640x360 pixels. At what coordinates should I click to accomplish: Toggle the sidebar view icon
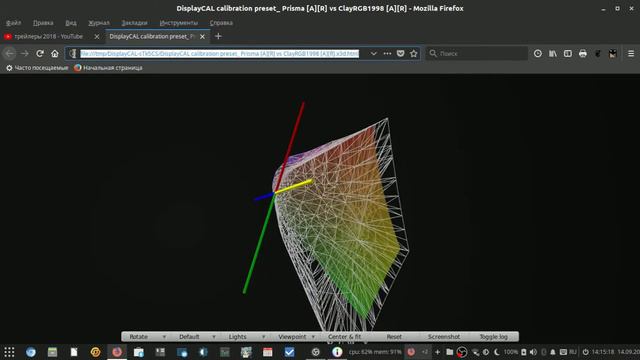(568, 53)
